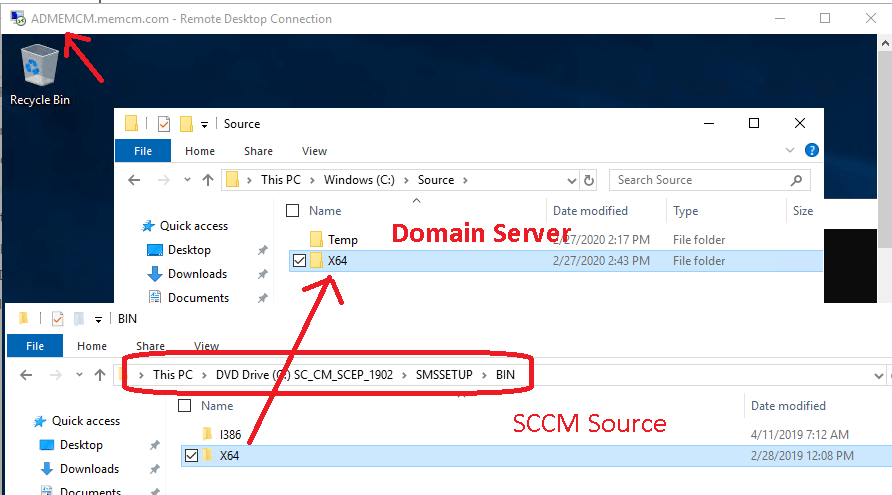Open recent locations dropdown in Source window
The image size is (892, 495).
click(187, 180)
